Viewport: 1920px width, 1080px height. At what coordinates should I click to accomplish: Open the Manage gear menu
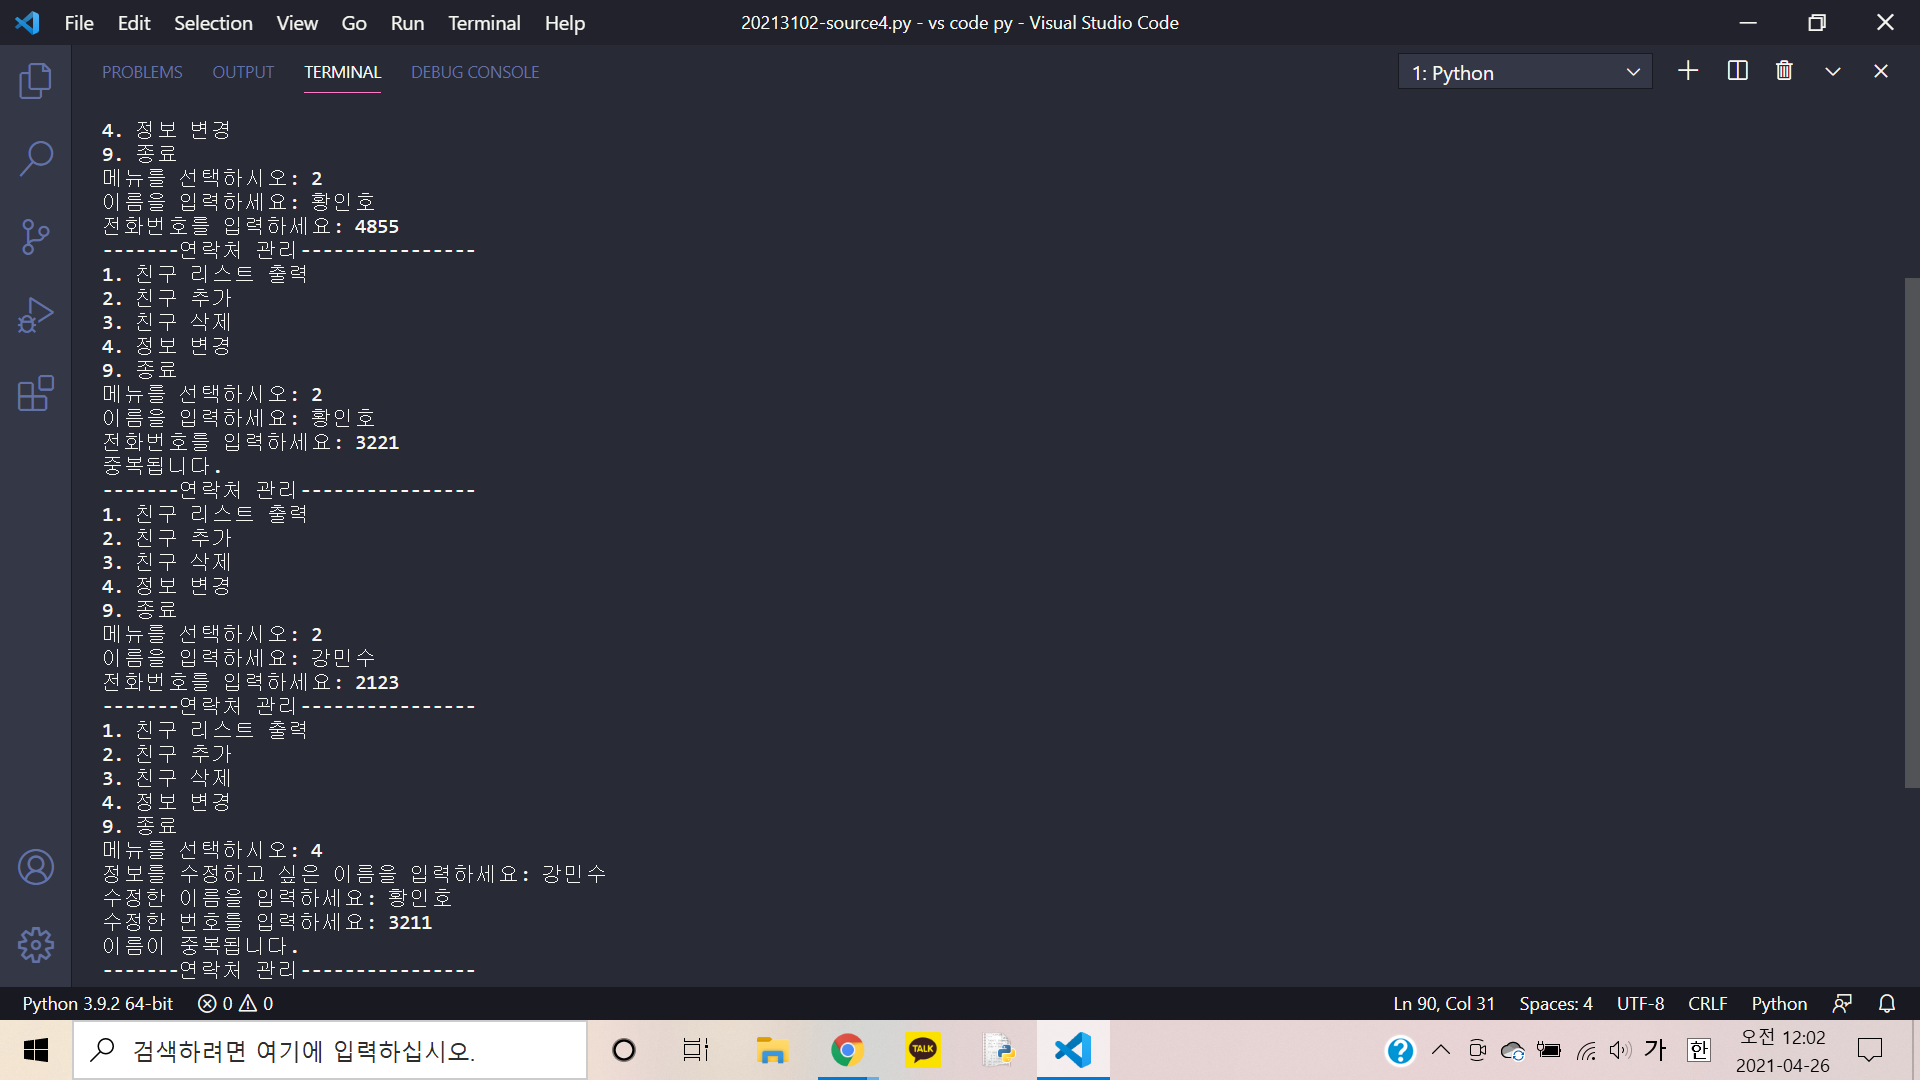point(36,944)
